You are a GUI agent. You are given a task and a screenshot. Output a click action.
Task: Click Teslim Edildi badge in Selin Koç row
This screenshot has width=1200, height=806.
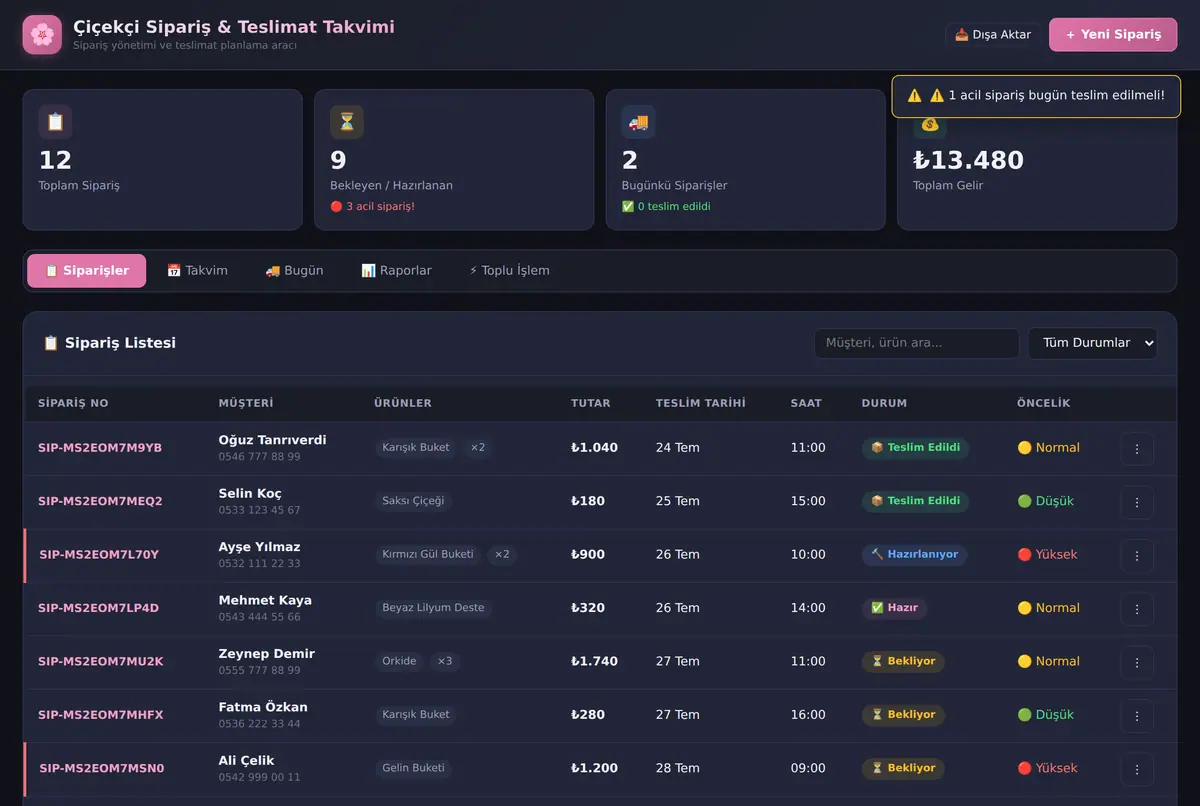(915, 501)
